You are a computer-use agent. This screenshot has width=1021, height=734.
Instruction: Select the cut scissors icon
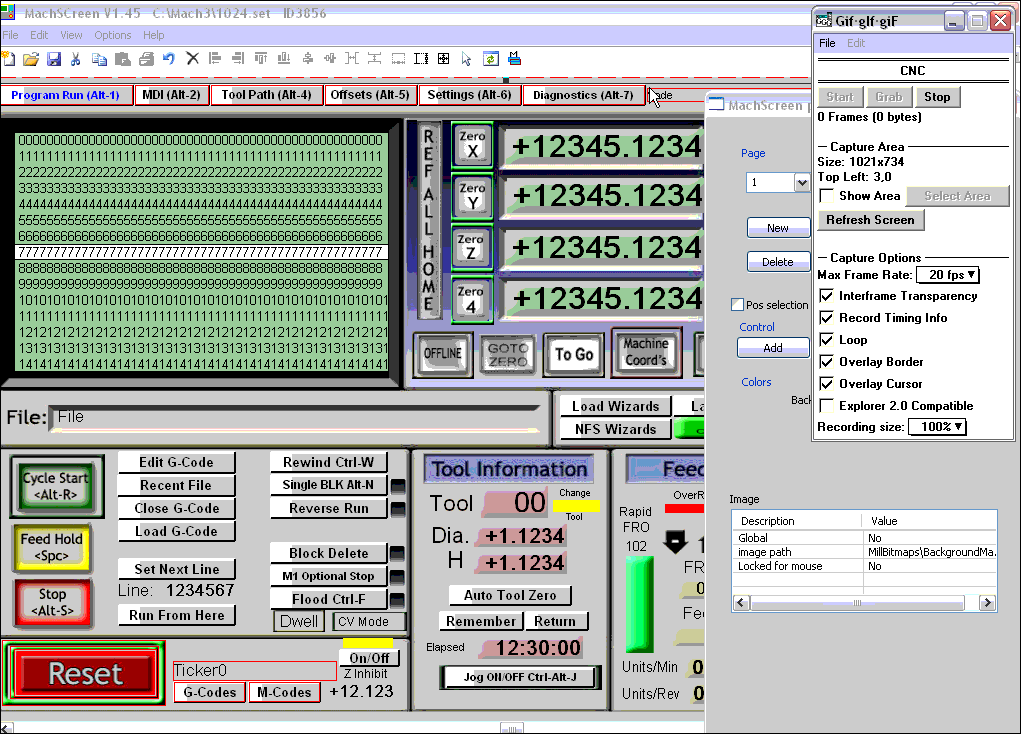[x=76, y=59]
